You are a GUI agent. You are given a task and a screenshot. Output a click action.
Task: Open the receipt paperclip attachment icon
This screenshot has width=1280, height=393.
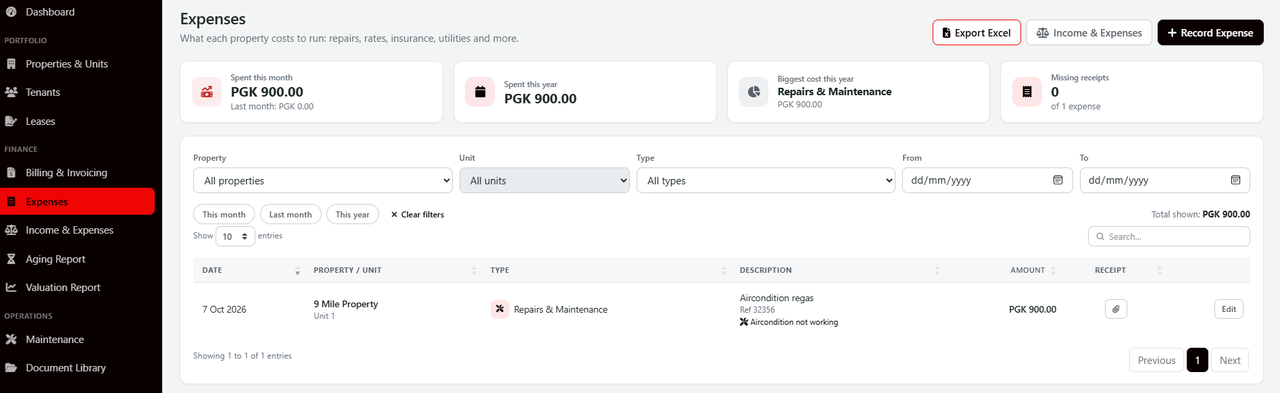(1117, 309)
